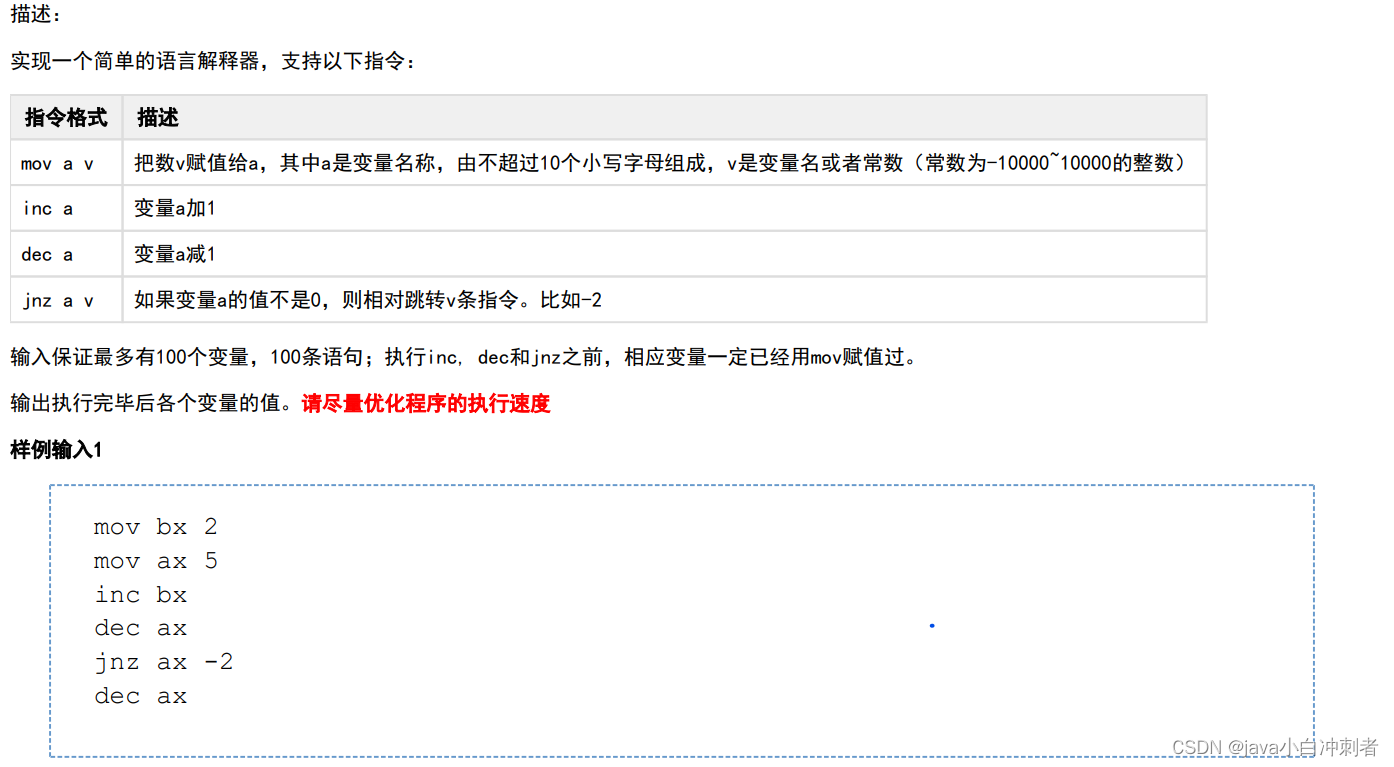
Task: Click the 'dec a' table cell
Action: point(66,255)
